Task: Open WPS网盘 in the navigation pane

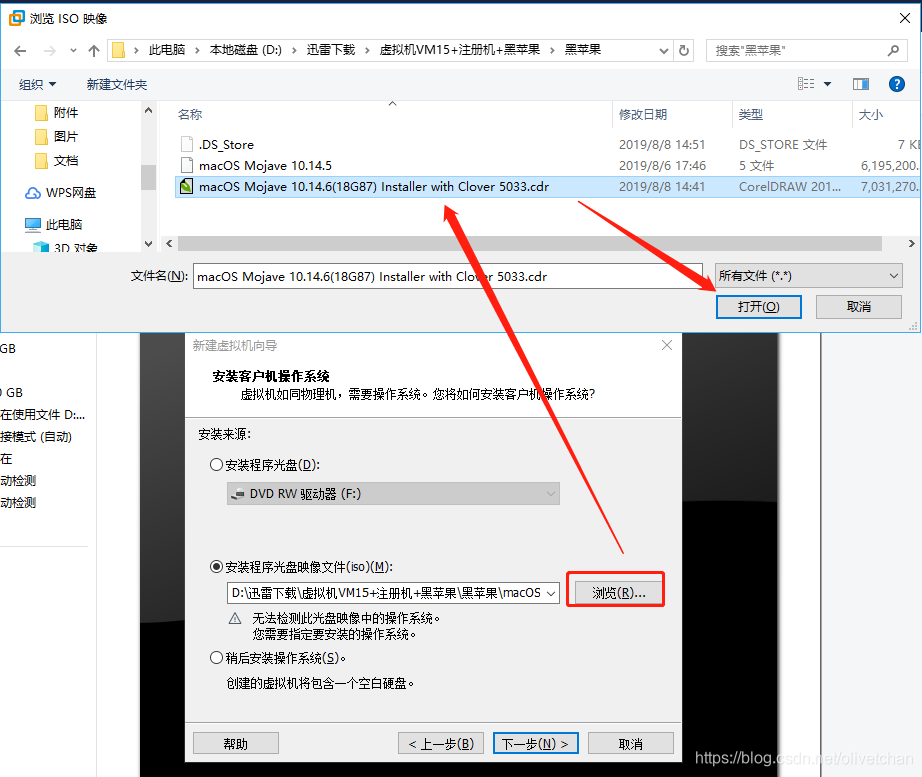Action: click(60, 192)
